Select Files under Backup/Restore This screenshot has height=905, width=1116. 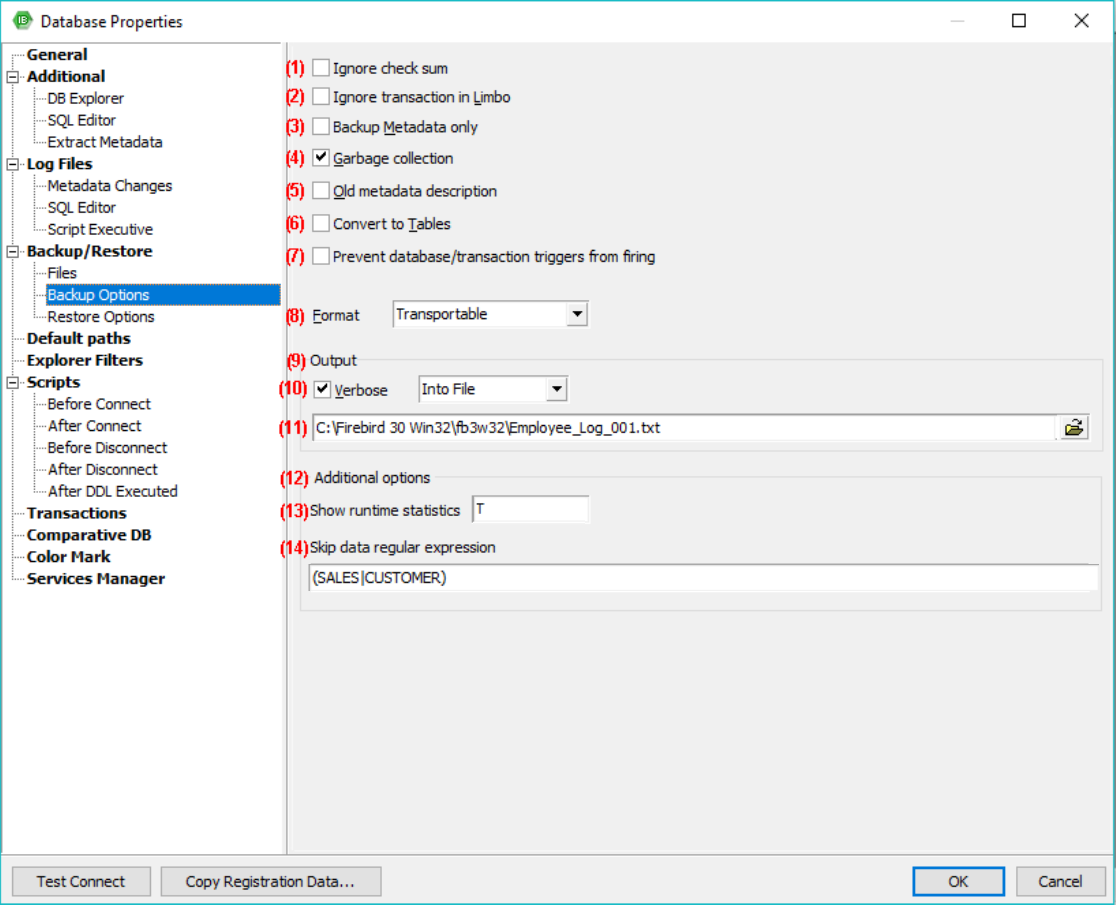click(x=62, y=273)
